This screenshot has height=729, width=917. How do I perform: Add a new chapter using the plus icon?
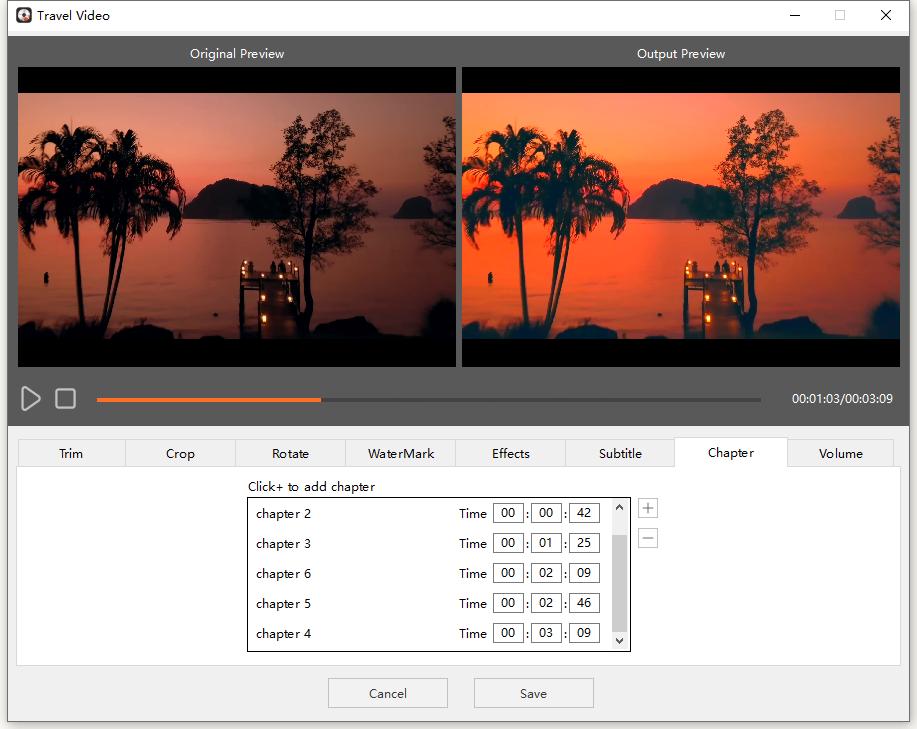click(x=647, y=507)
